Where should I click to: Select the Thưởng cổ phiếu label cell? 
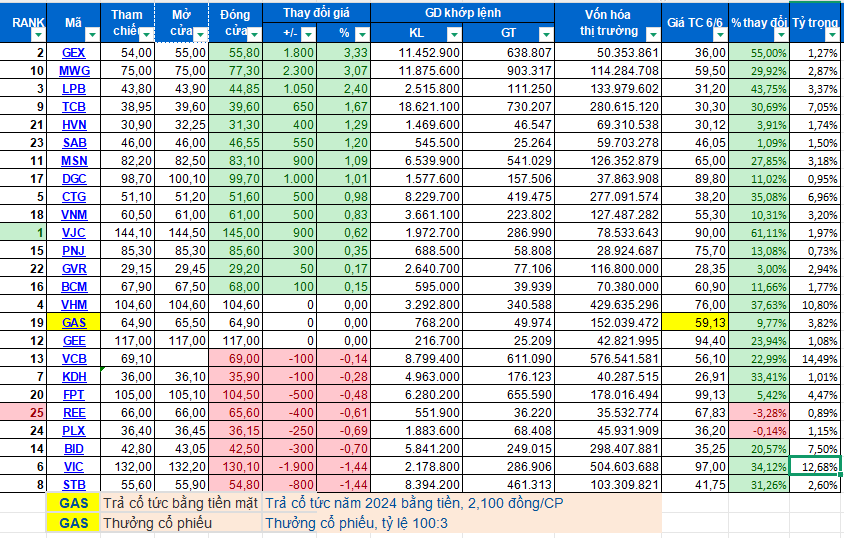pos(181,523)
